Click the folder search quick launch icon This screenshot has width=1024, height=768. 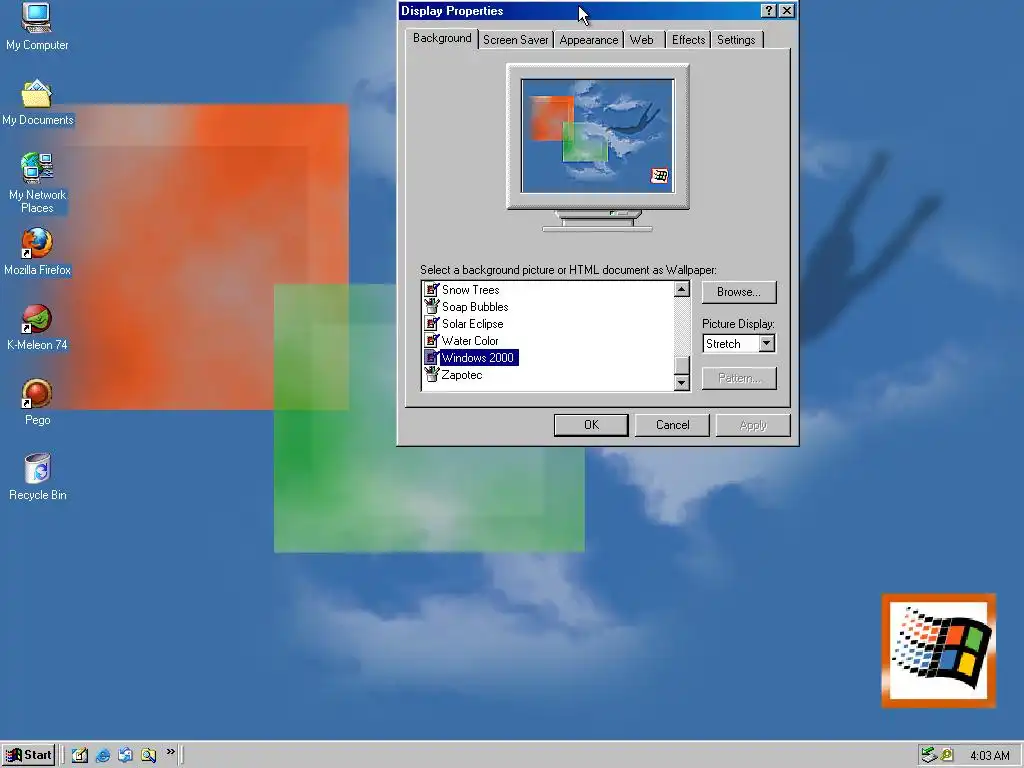click(148, 755)
